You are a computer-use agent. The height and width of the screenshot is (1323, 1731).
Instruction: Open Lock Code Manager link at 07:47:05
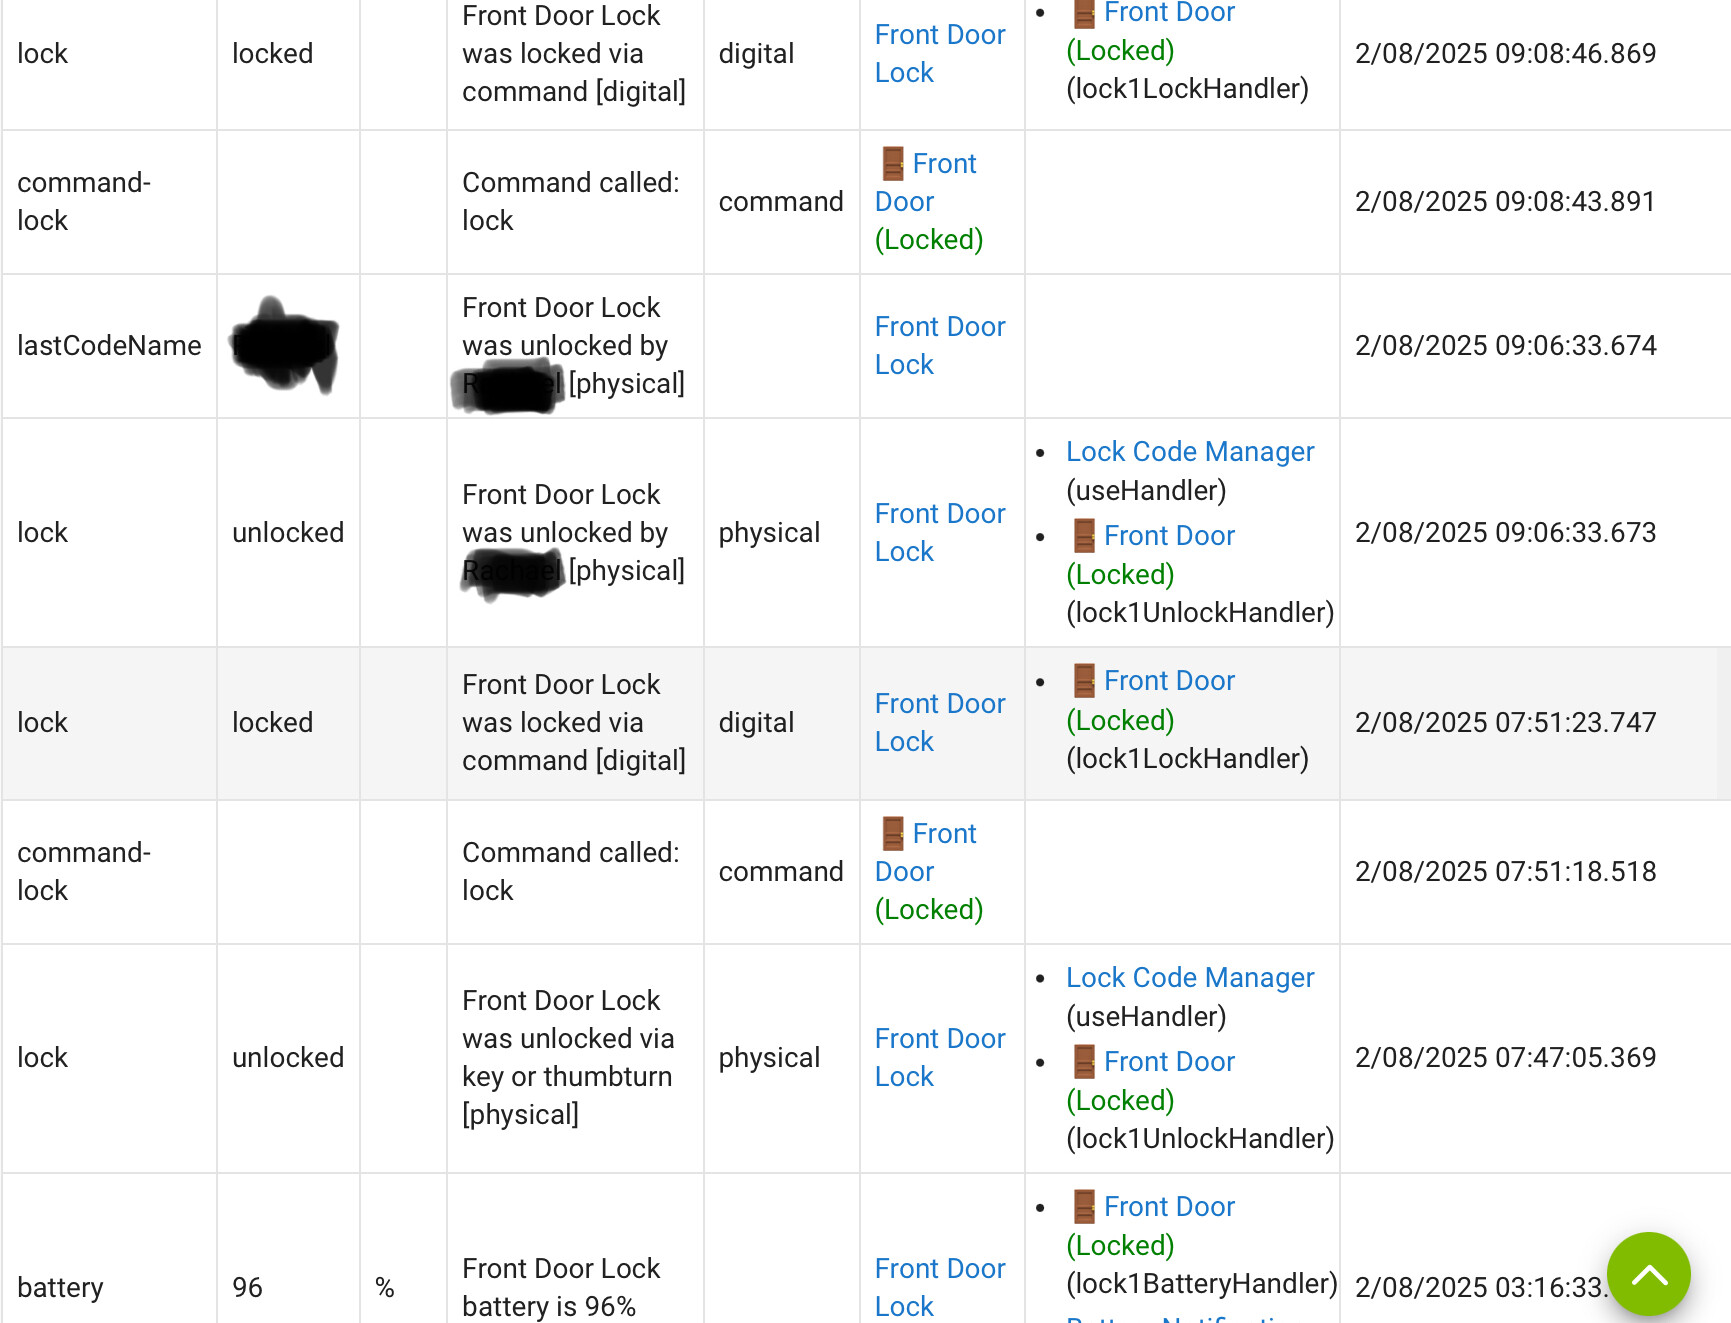click(1189, 978)
